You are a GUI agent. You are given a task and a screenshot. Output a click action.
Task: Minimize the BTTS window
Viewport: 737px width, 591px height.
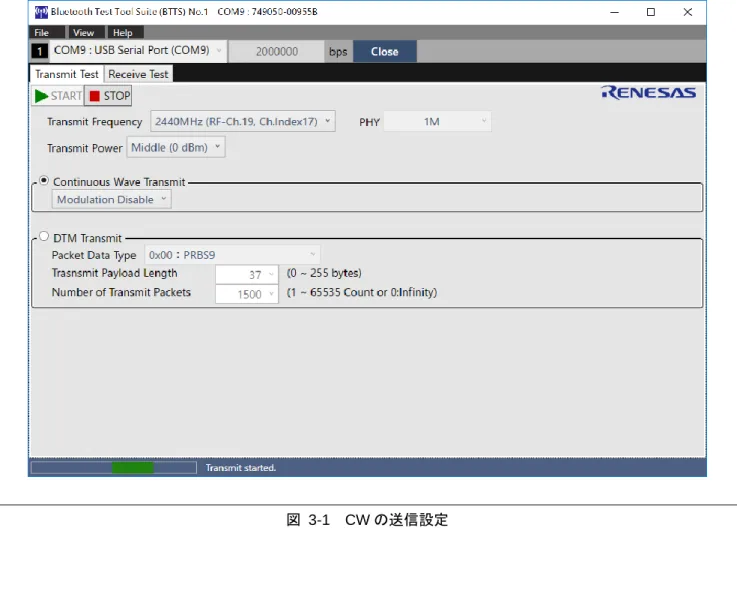[x=614, y=12]
